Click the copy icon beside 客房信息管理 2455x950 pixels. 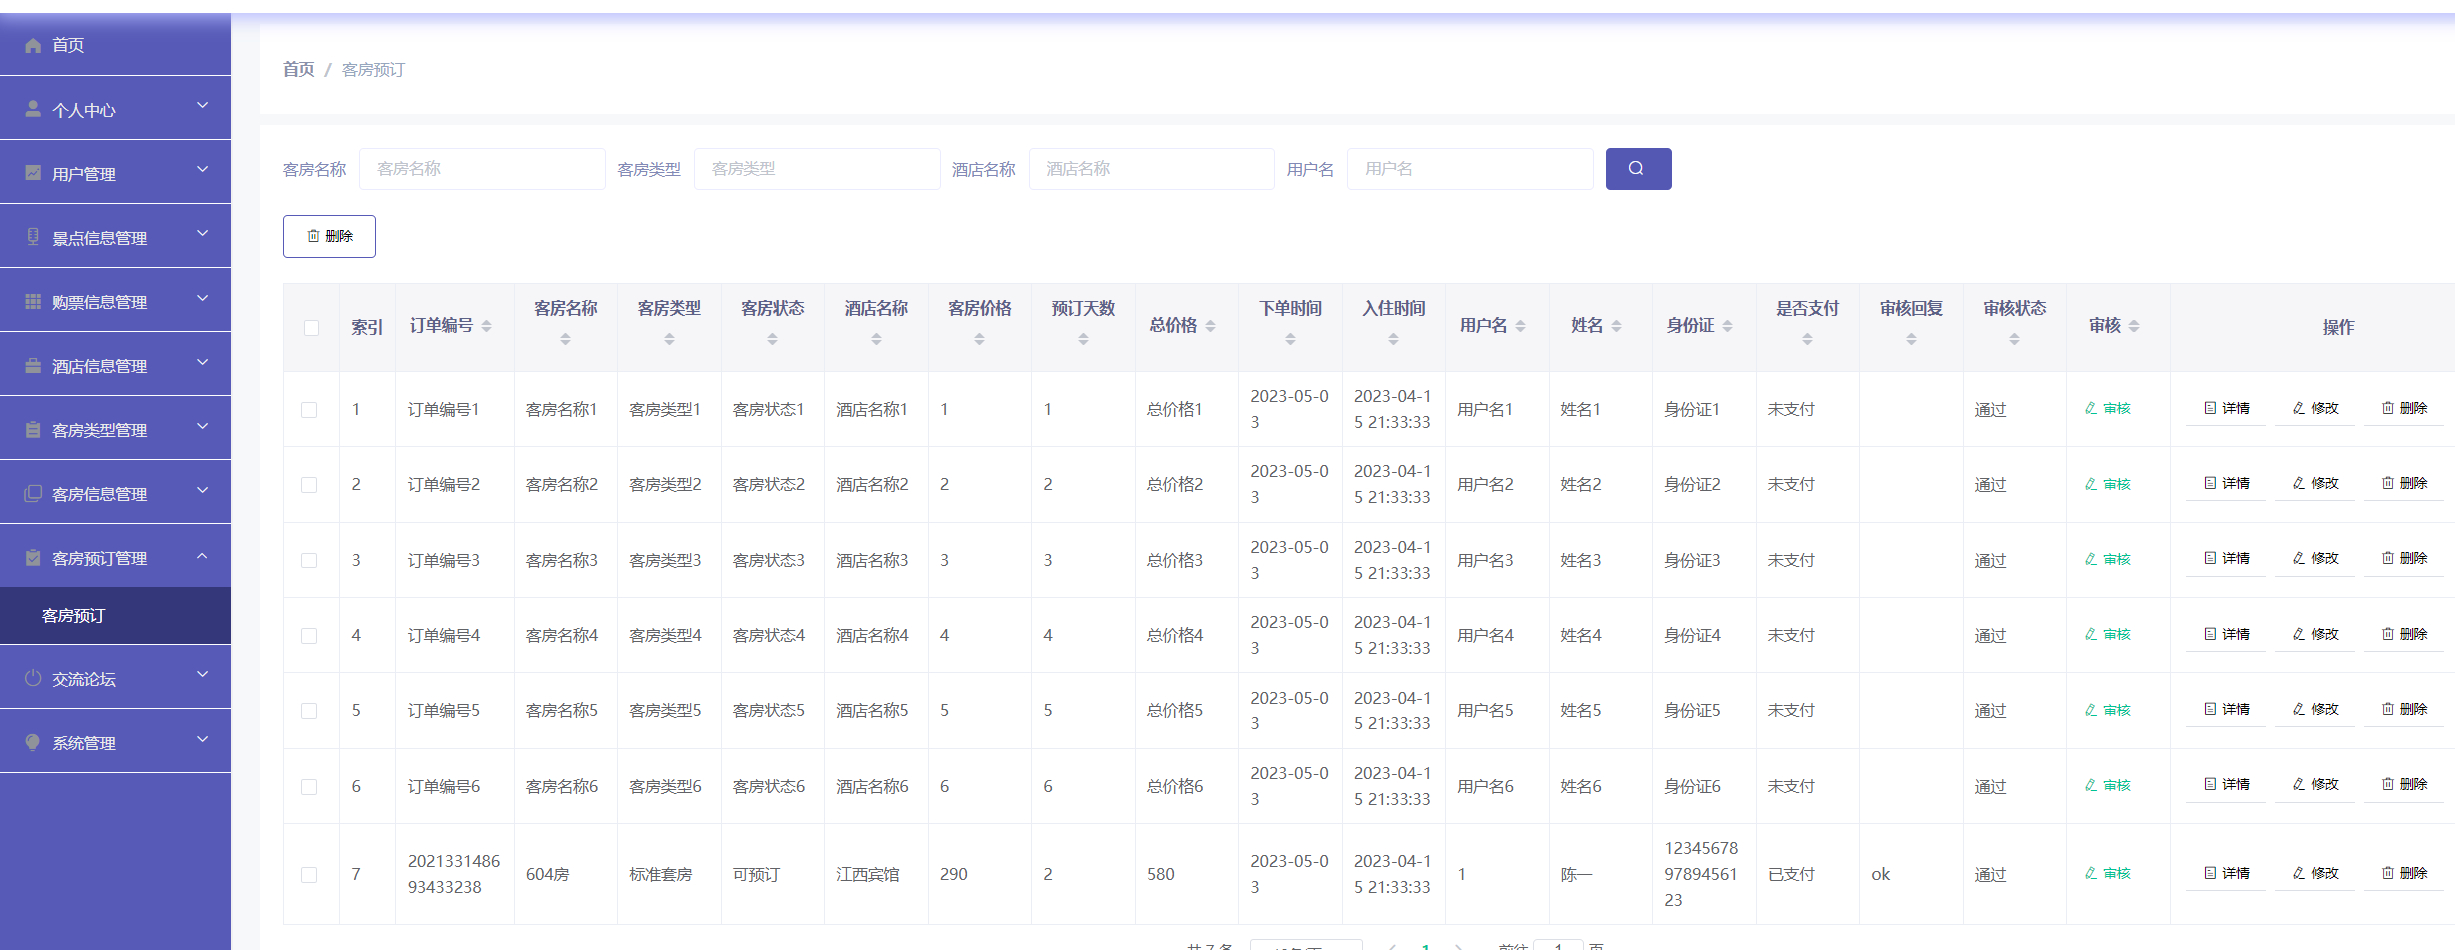point(33,493)
